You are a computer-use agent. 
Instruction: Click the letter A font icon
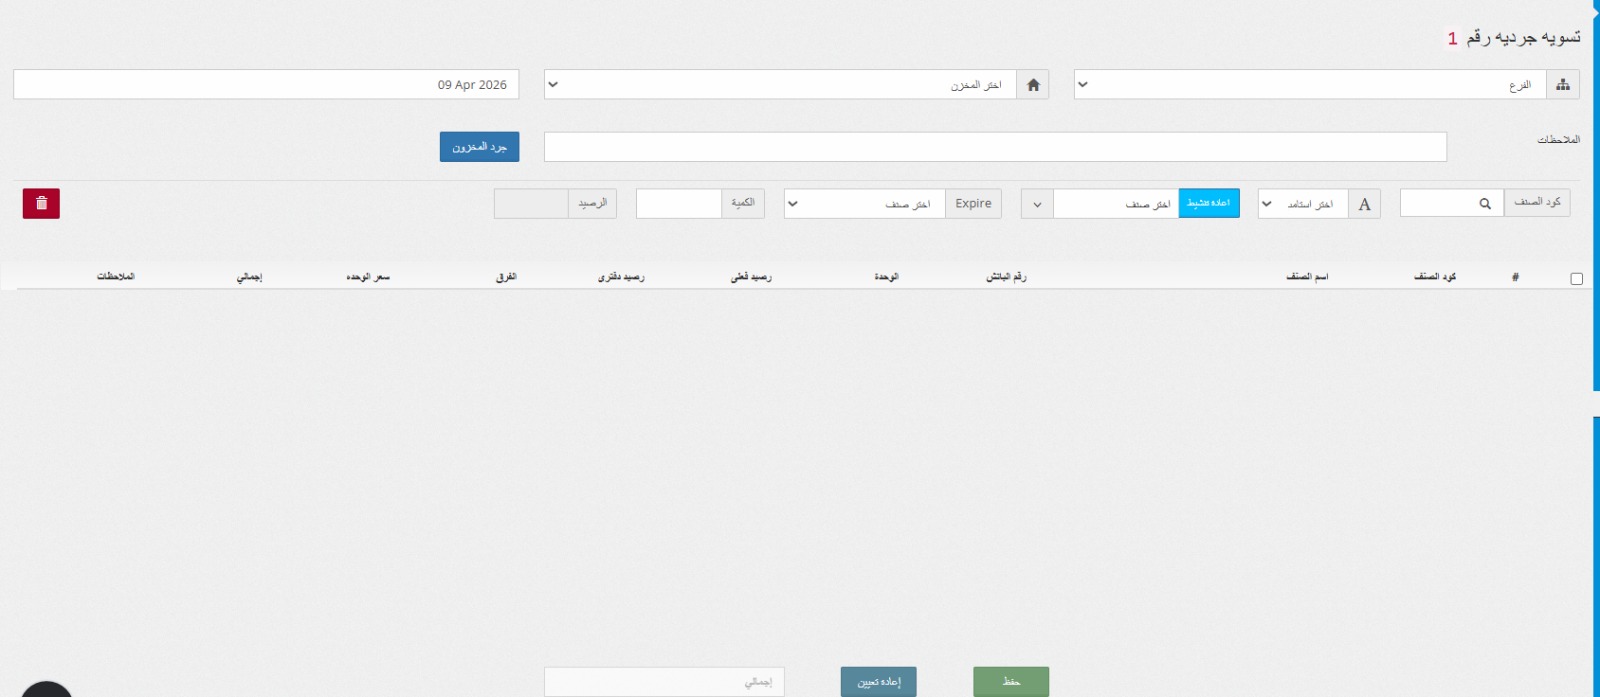click(x=1364, y=204)
